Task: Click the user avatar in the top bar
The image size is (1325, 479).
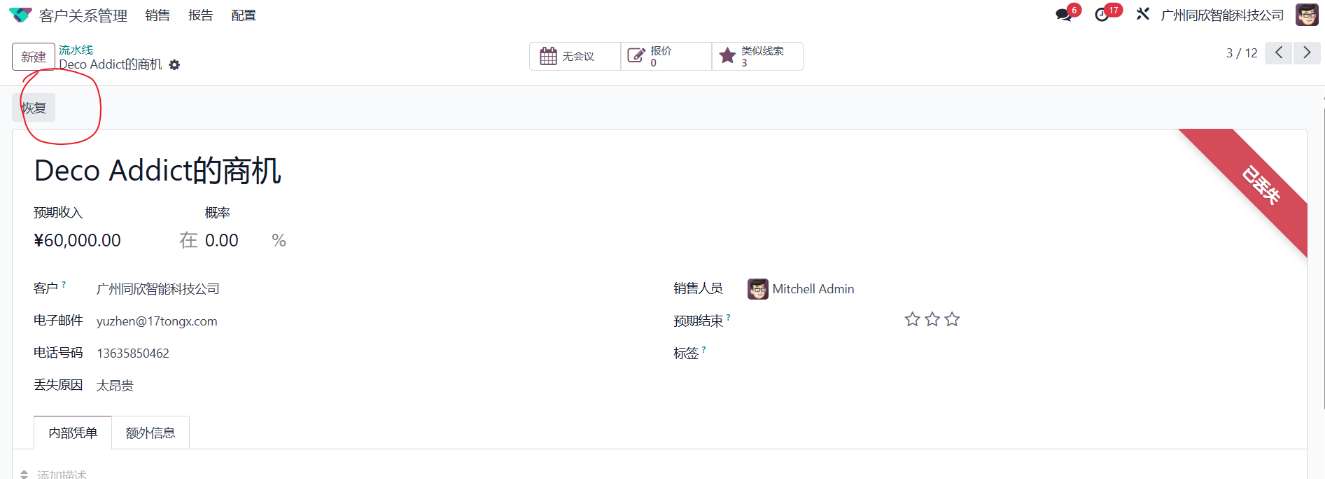Action: point(1307,15)
